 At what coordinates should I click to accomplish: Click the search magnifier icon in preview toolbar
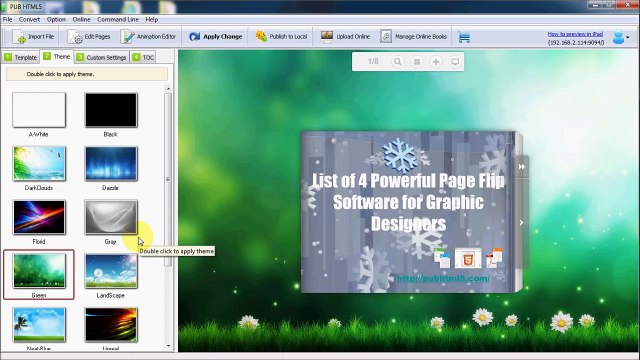pos(397,62)
